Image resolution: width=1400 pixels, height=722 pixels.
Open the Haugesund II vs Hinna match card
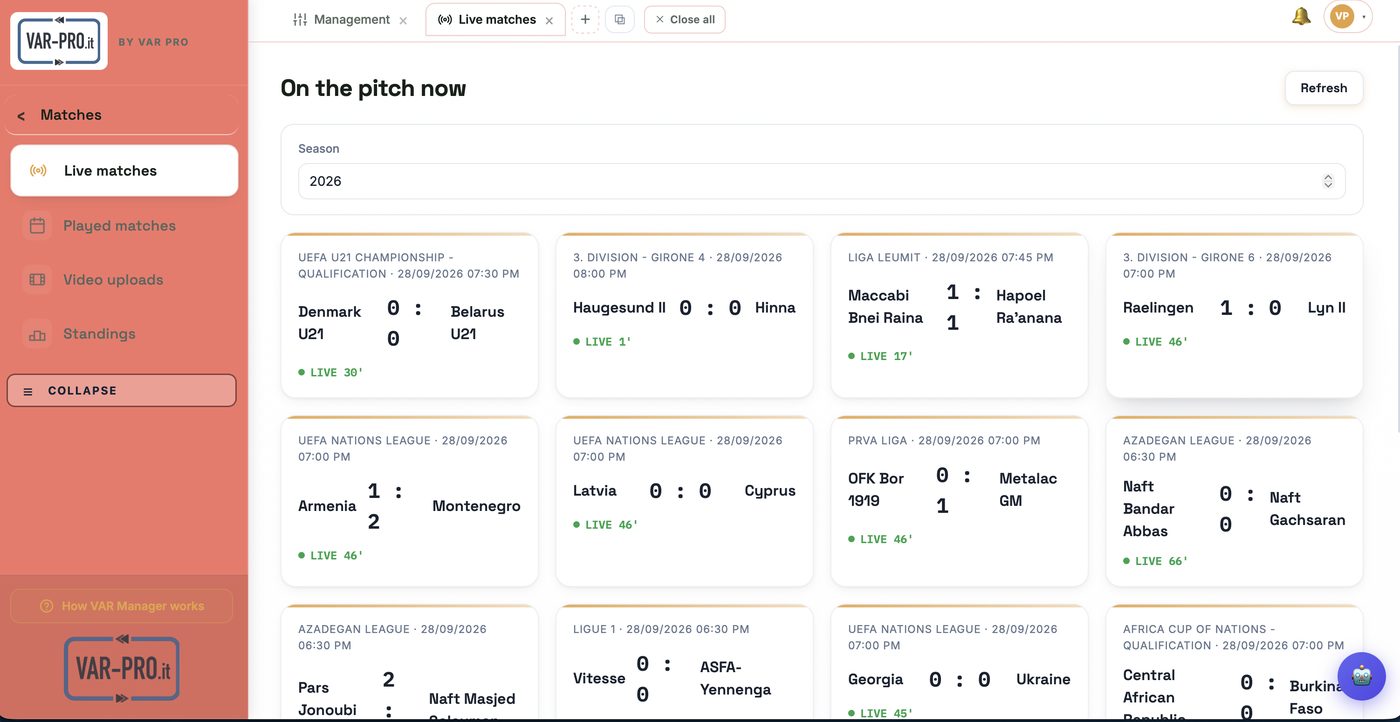(684, 316)
